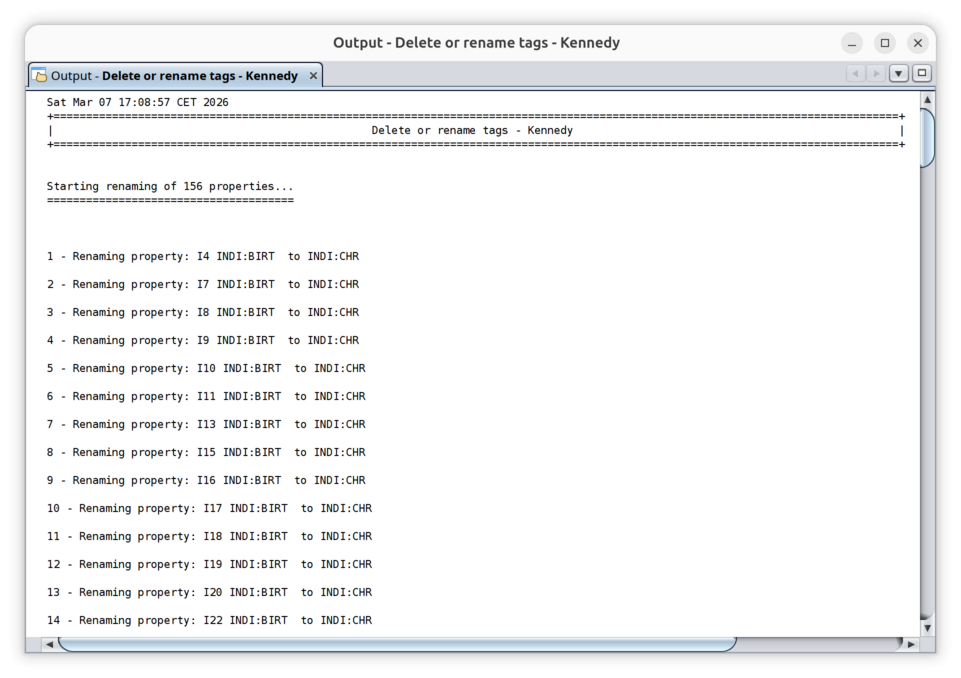Viewport: 961px width, 678px height.
Task: Click the timestamp line Sat Mar 07
Action: 138,103
